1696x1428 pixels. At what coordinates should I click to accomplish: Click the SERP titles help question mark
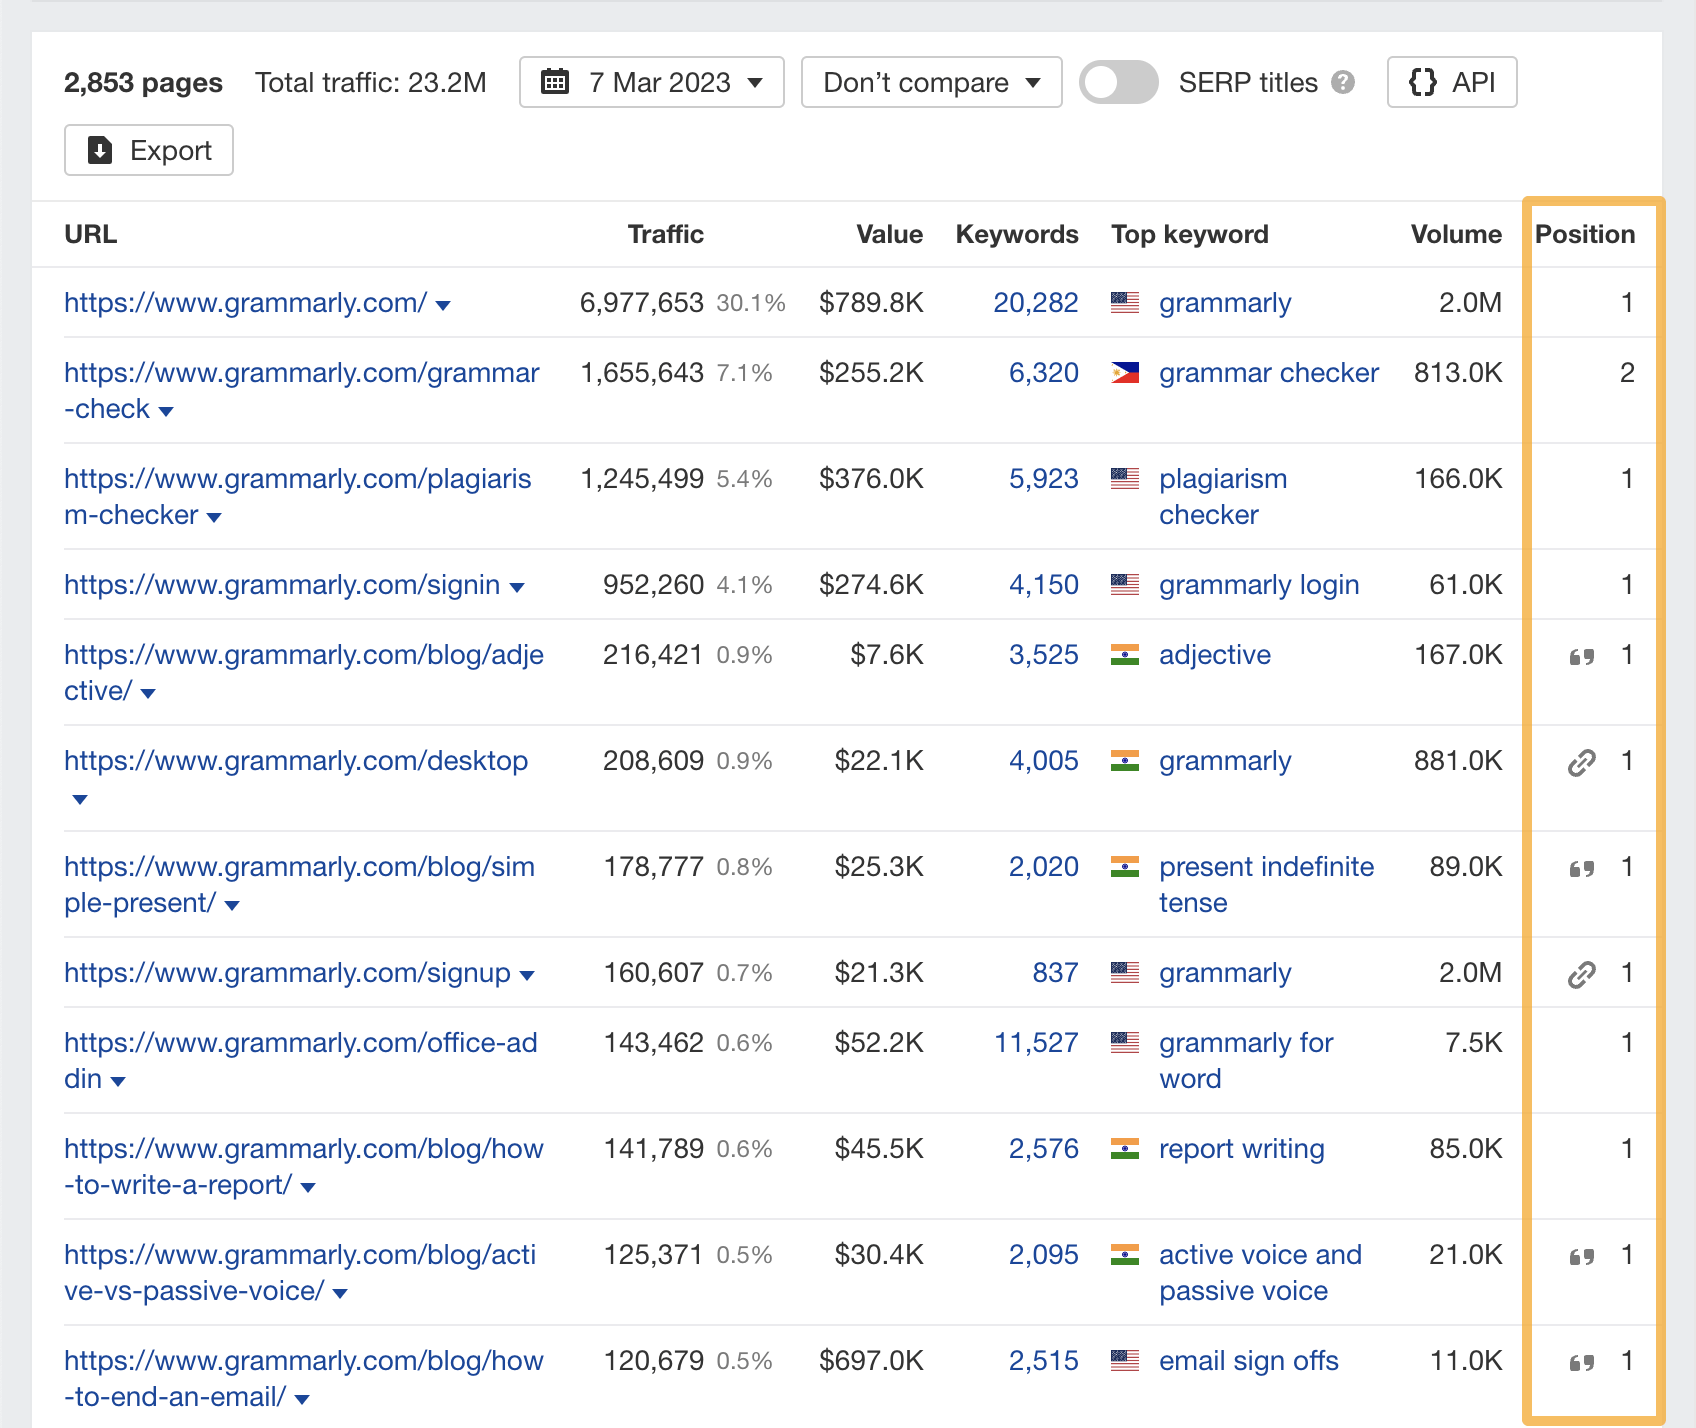coord(1343,82)
